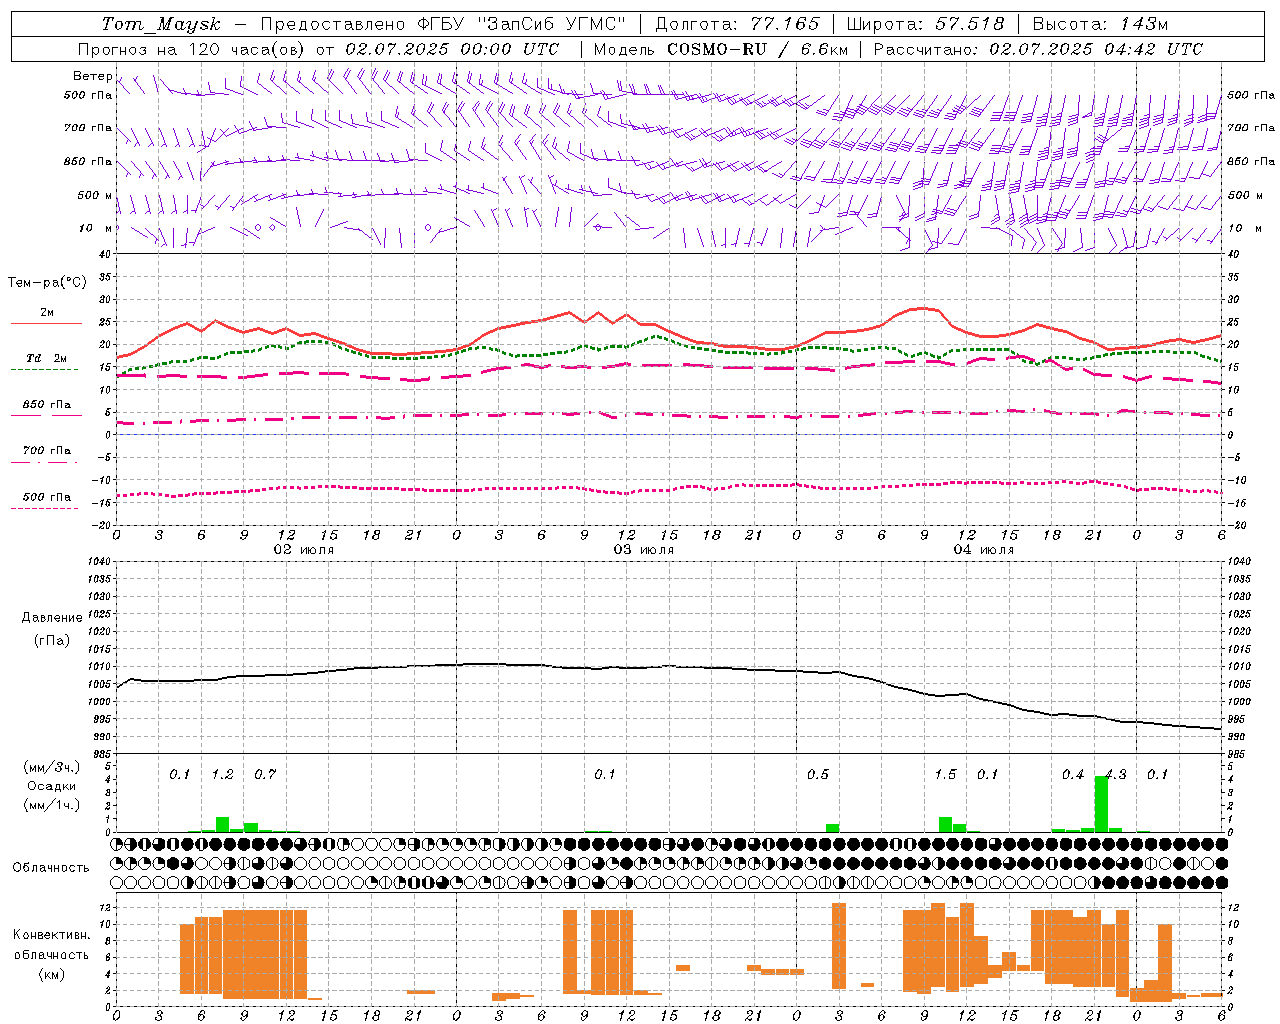The image size is (1280, 1024).
Task: Click the '(мм/1ч.)' precipitation unit label
Action: (x=52, y=805)
